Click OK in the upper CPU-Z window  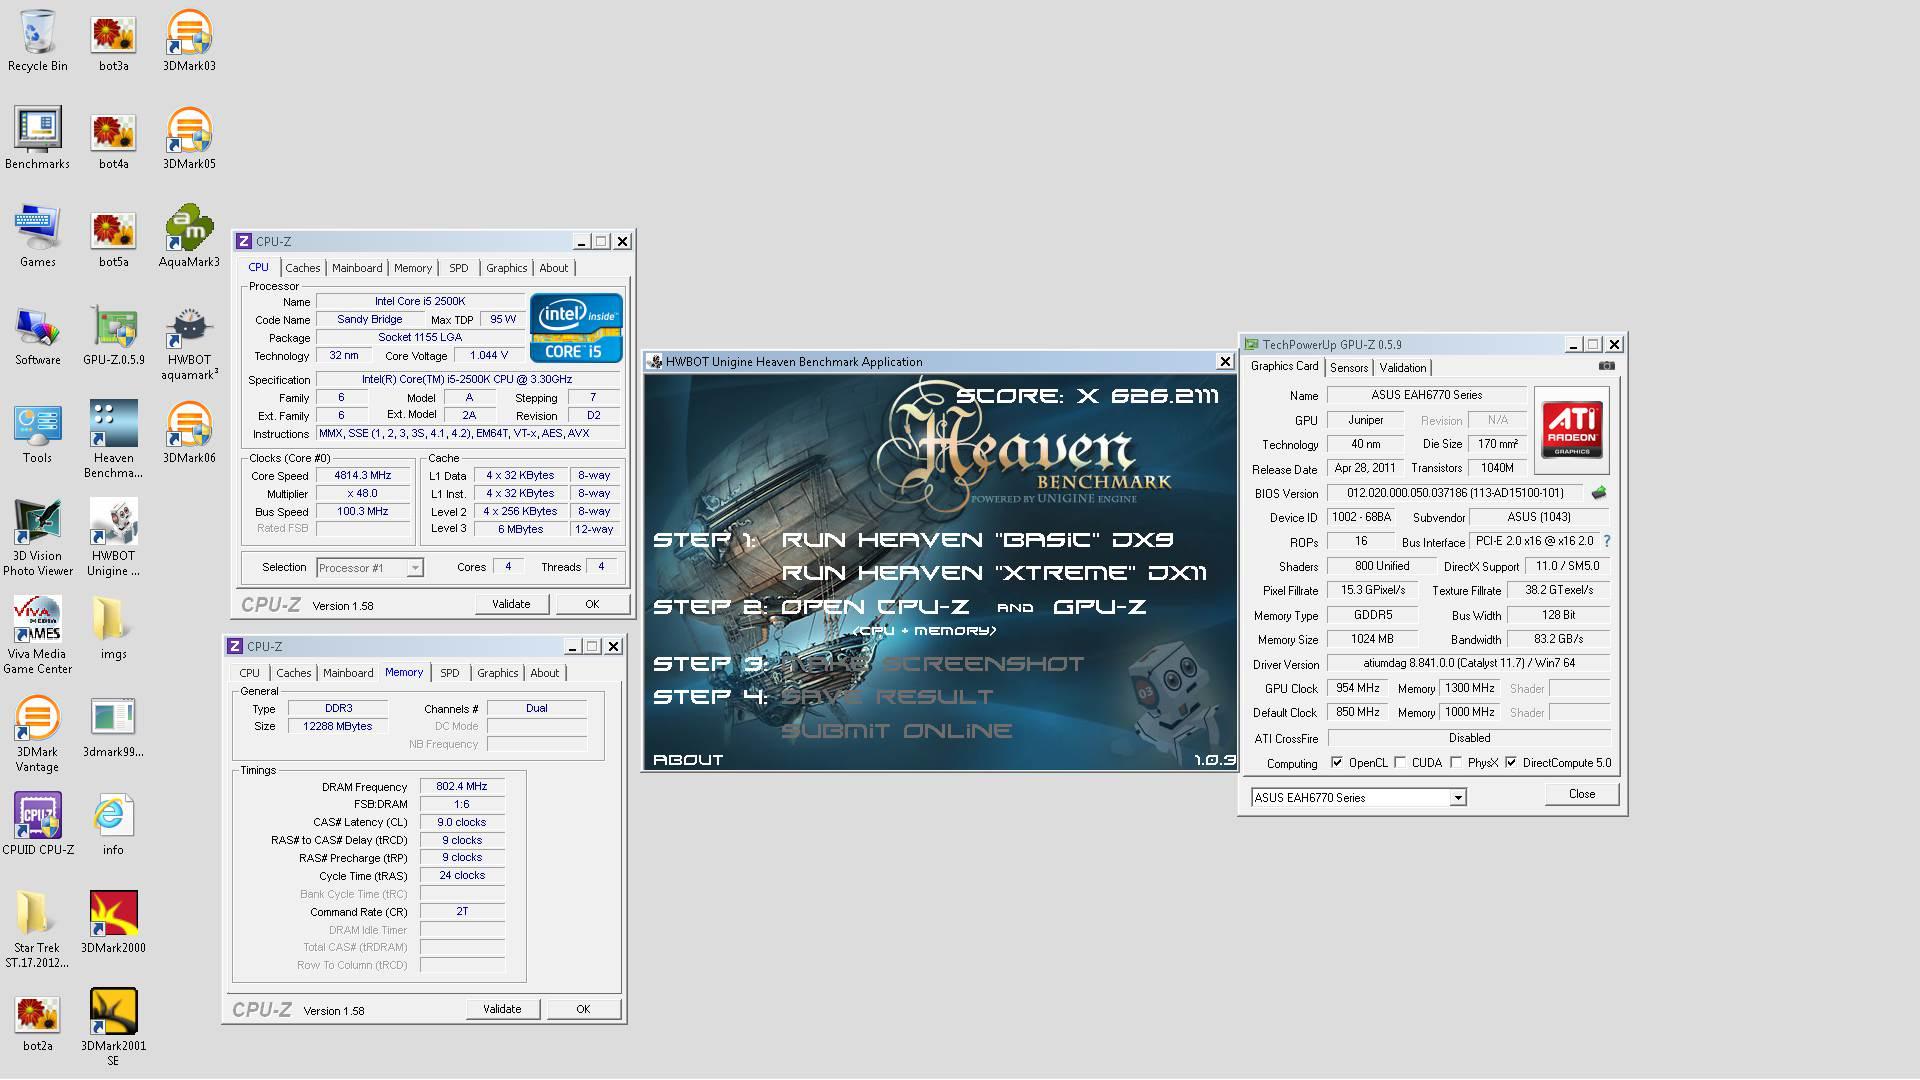(x=592, y=604)
